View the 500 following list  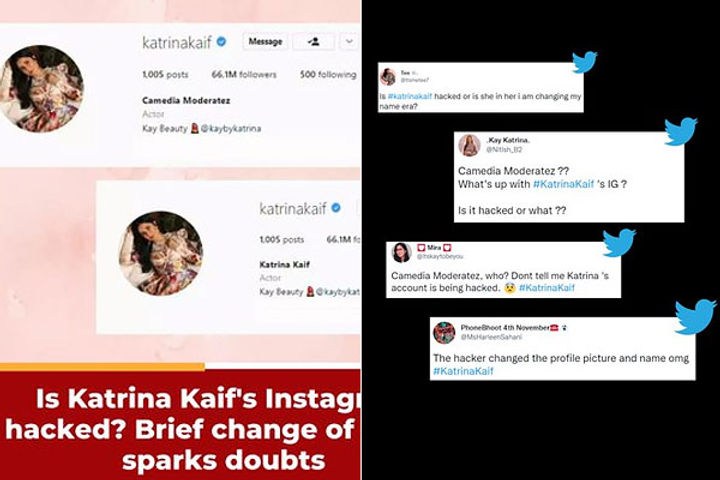(328, 74)
